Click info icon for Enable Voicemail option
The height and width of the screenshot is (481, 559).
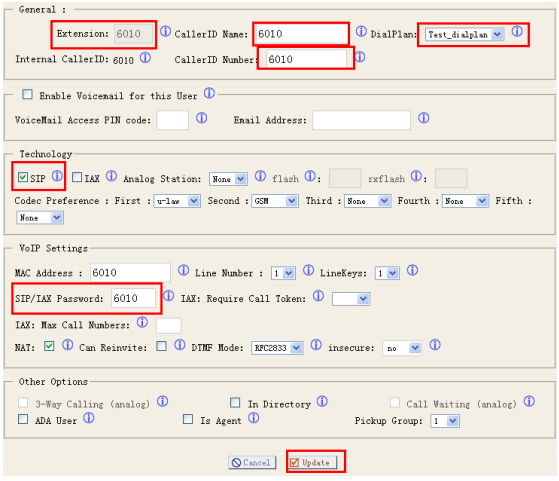(209, 93)
